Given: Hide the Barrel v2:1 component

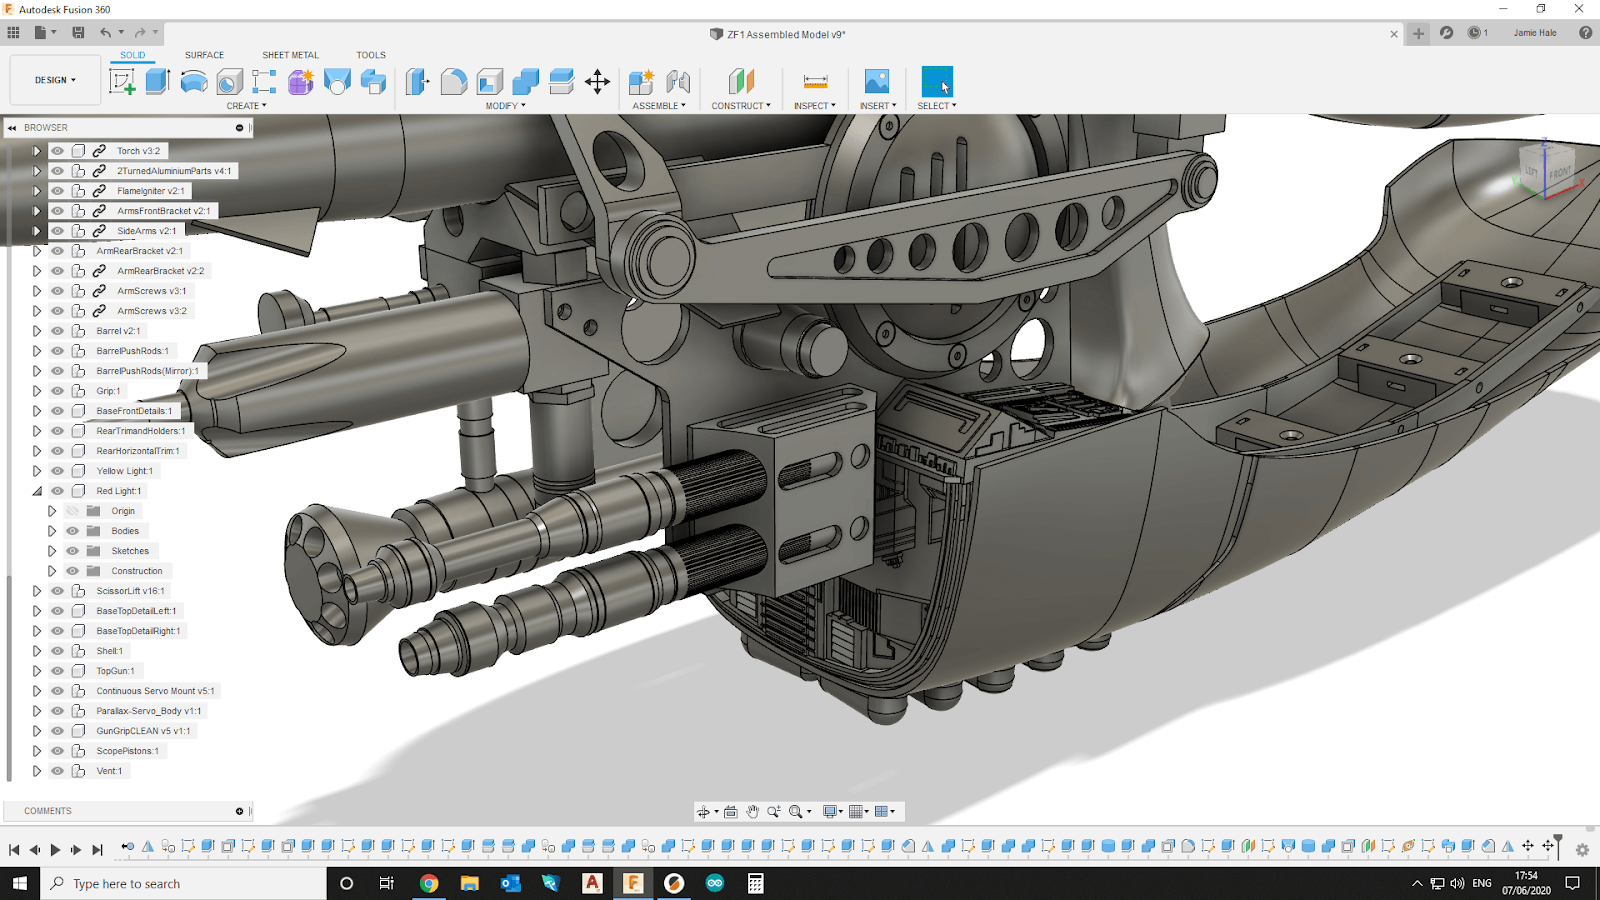Looking at the screenshot, I should click(58, 331).
